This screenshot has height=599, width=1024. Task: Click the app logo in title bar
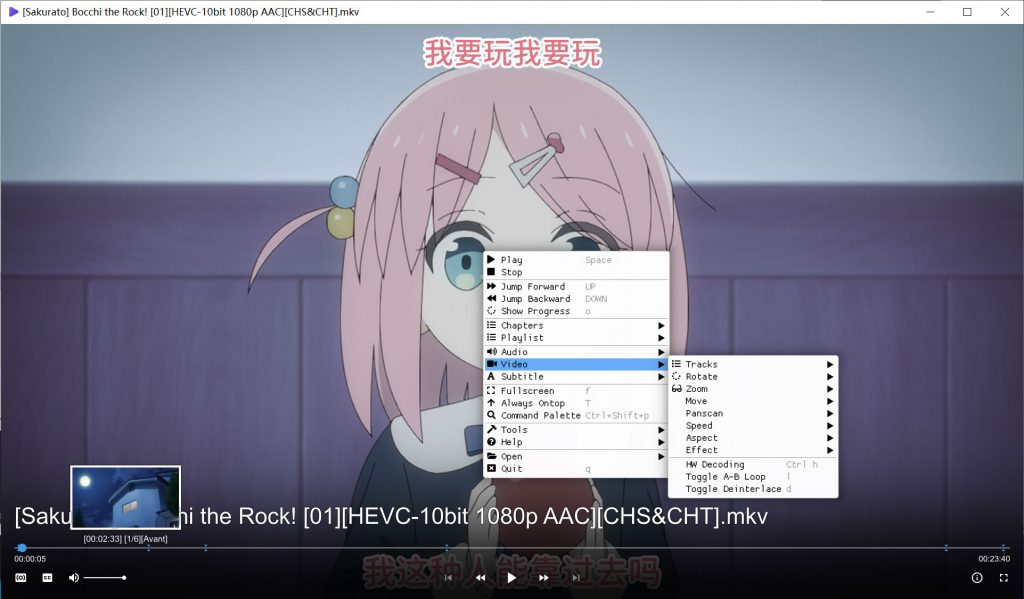tap(12, 12)
